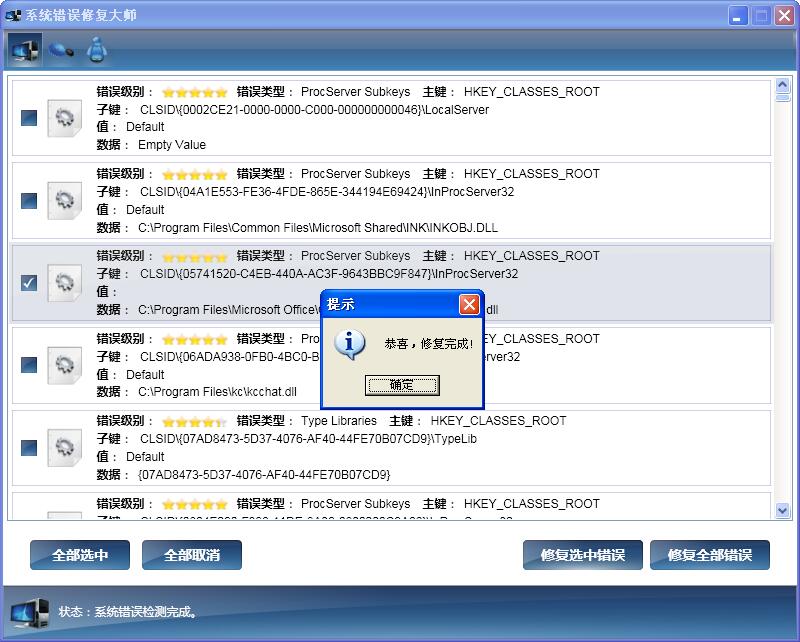Enable checkbox for TypeLib error entry
The image size is (800, 642).
(x=29, y=448)
